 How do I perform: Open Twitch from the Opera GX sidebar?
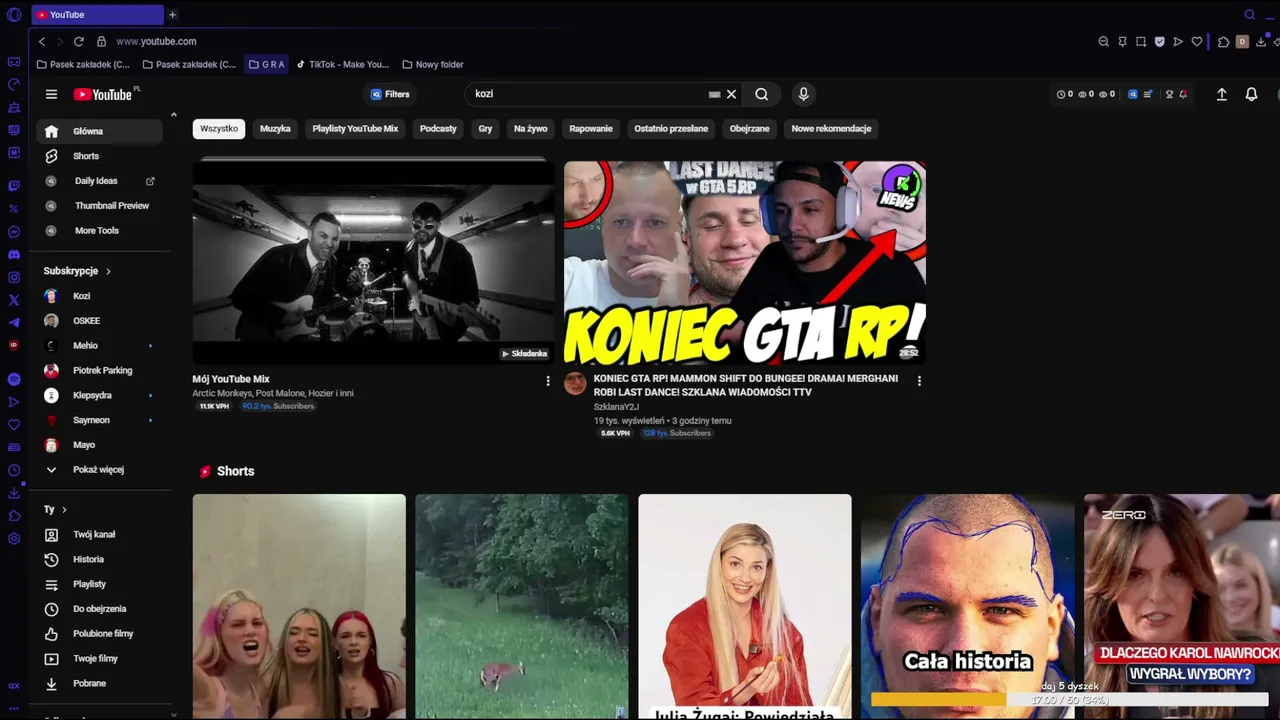click(14, 185)
